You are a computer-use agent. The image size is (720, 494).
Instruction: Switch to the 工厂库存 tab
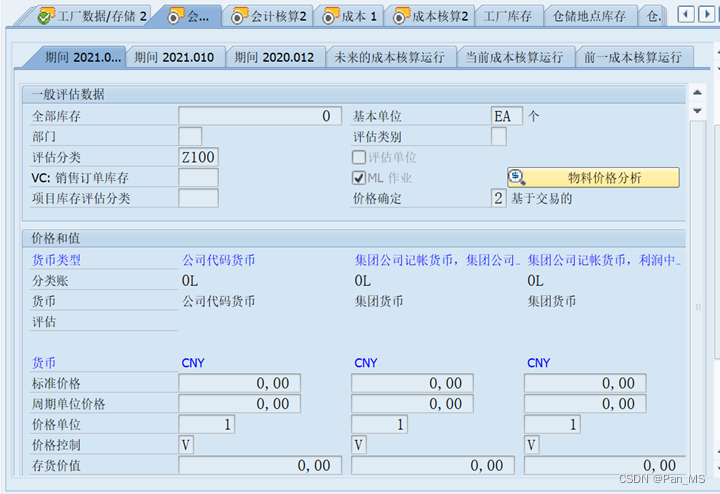507,17
